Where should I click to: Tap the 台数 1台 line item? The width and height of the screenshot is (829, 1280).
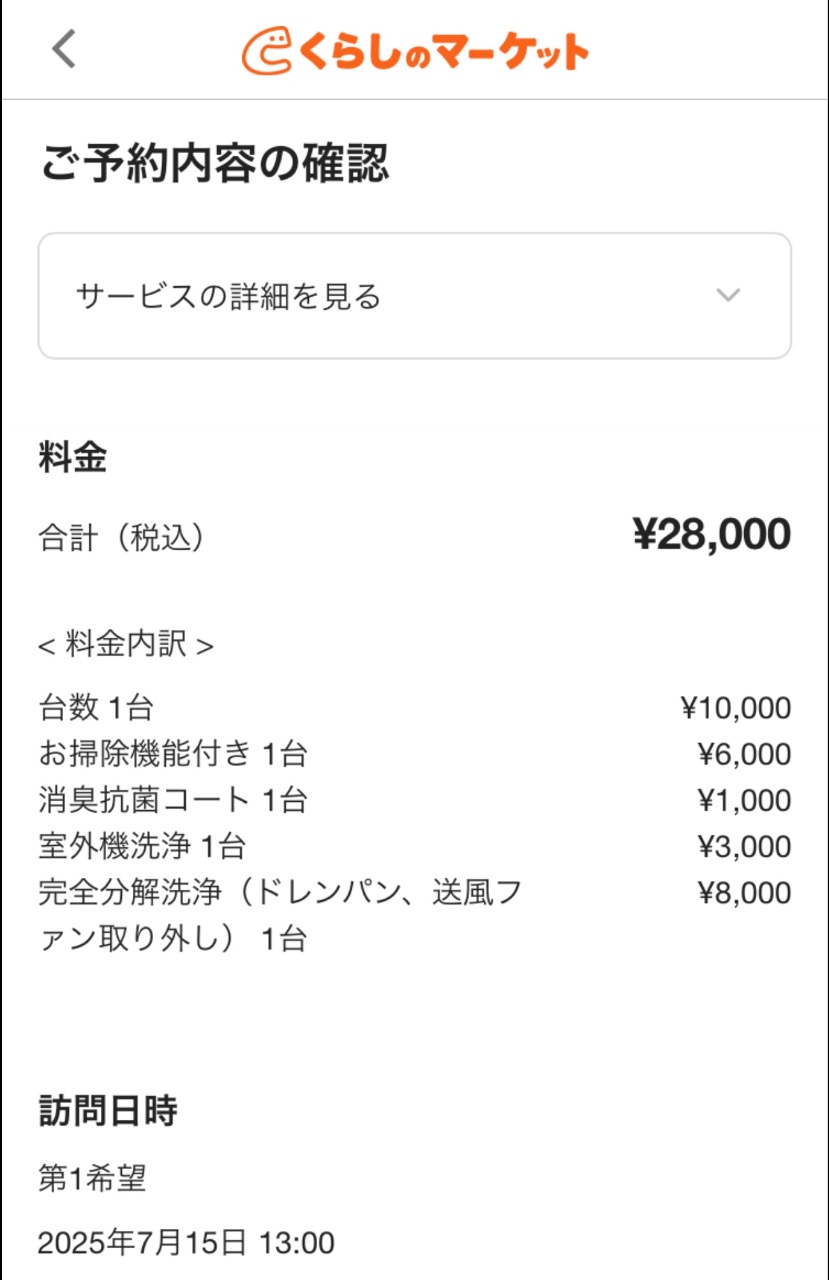point(95,708)
